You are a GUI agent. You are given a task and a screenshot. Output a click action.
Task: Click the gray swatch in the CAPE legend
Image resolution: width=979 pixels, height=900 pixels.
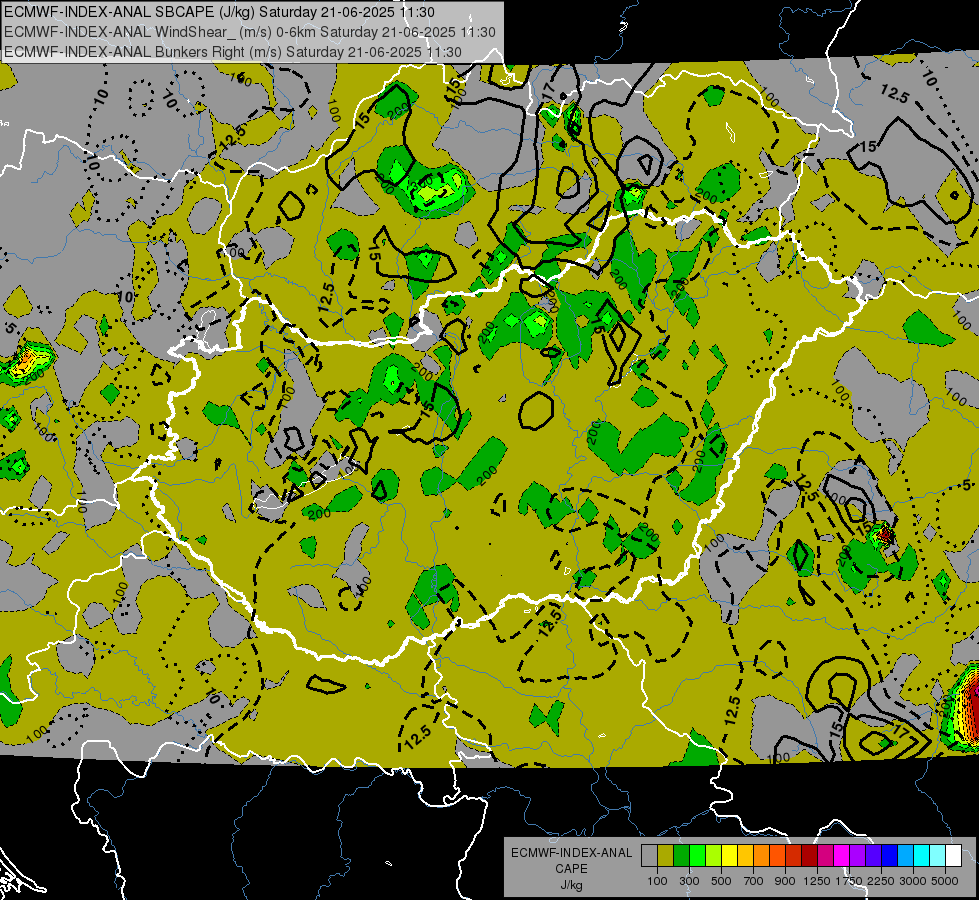(x=649, y=855)
